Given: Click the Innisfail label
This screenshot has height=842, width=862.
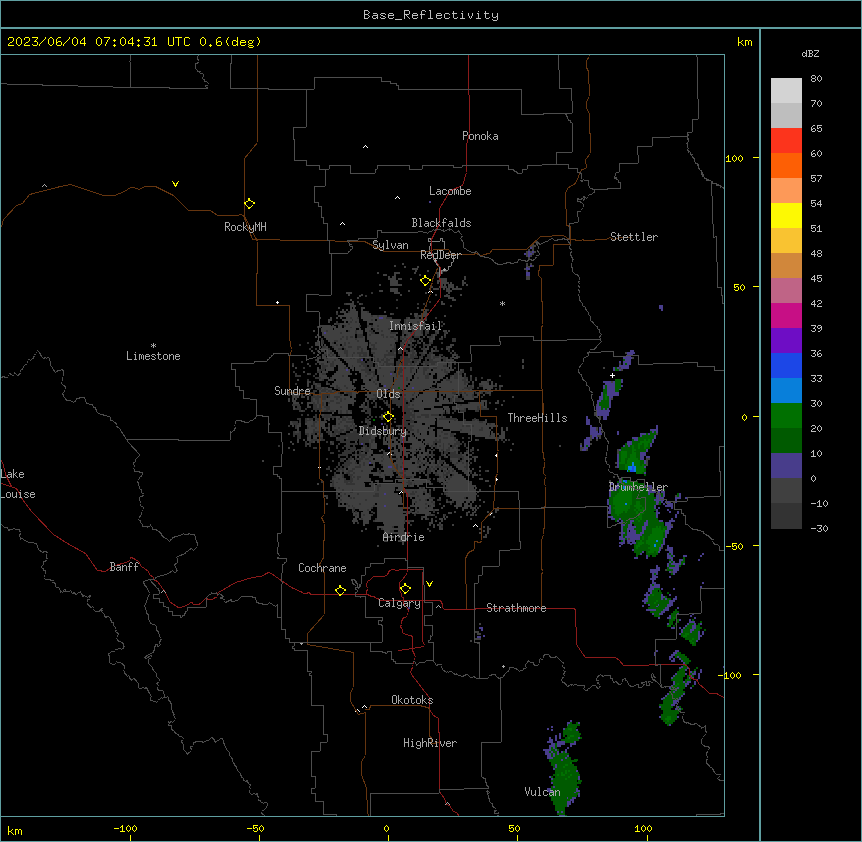Looking at the screenshot, I should click(x=416, y=326).
